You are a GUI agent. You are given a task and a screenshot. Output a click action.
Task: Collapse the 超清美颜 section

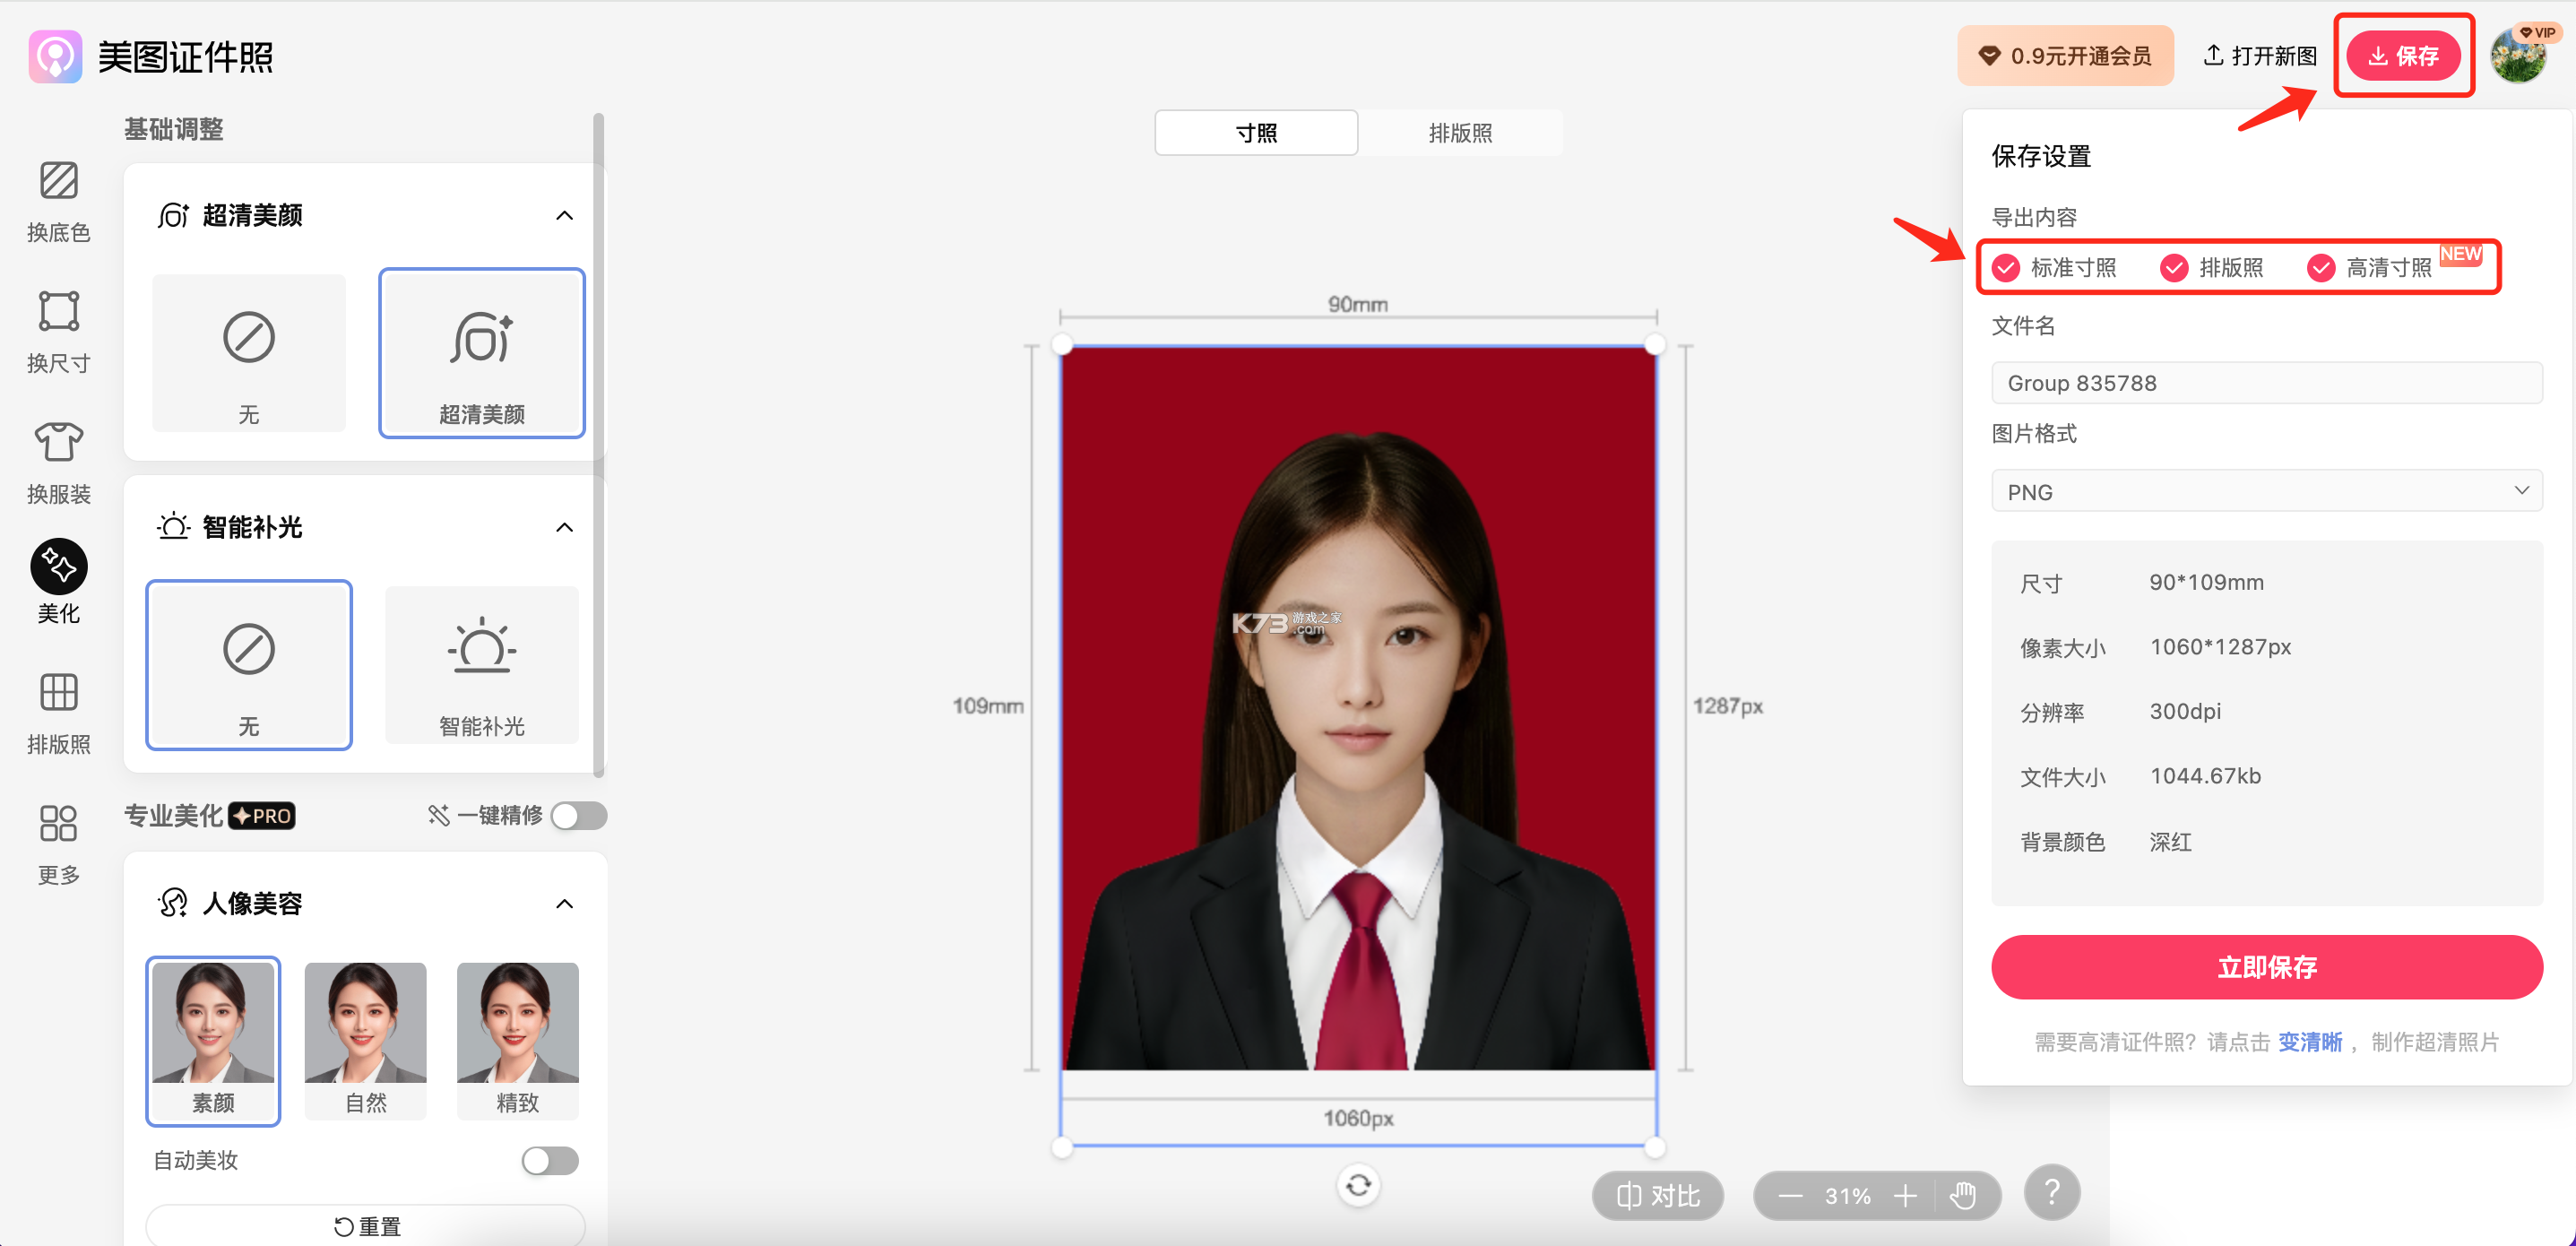point(564,216)
